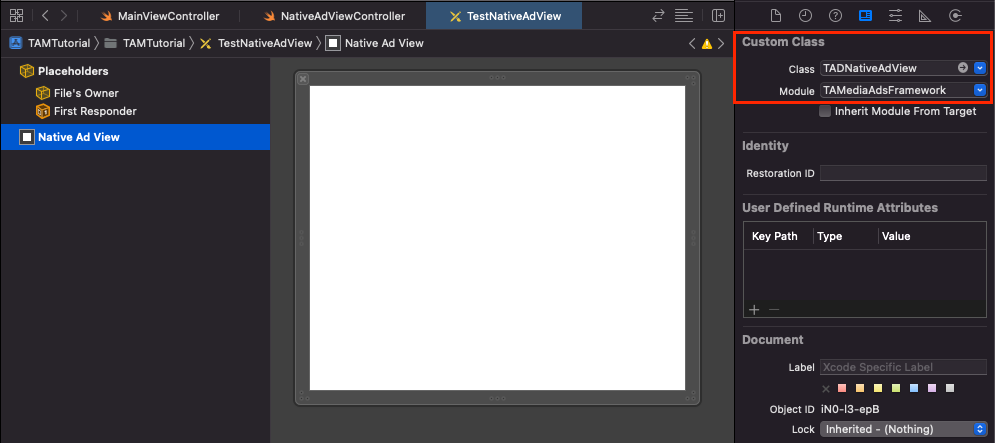Select the white view on the canvas

click(498, 238)
